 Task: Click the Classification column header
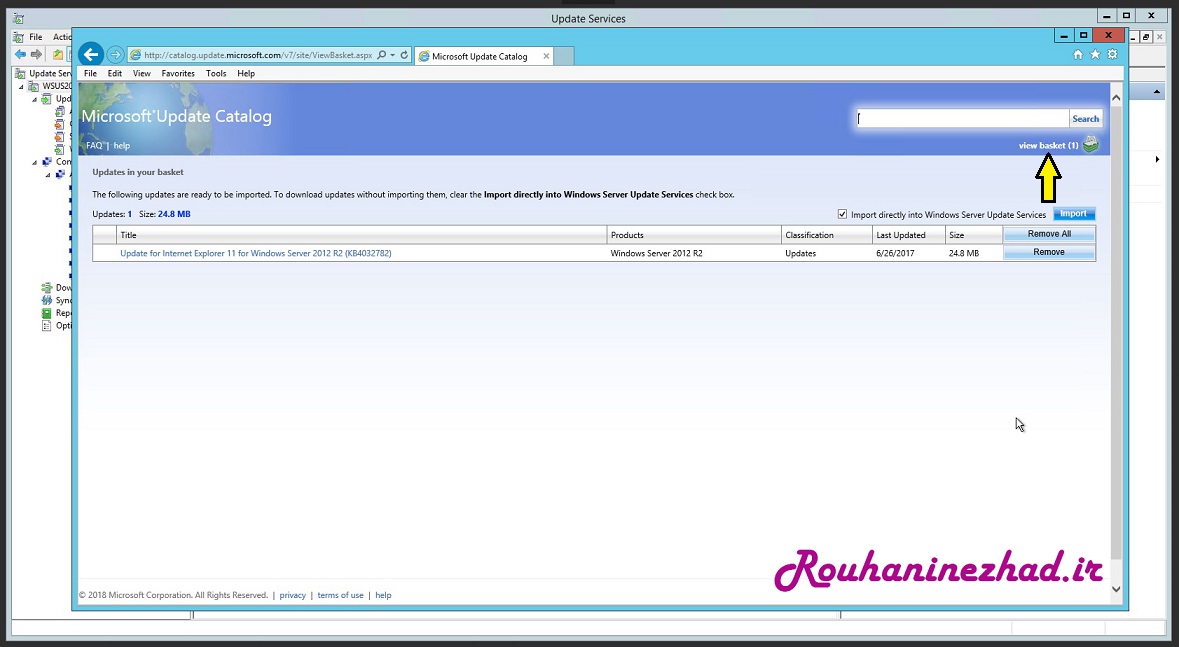[827, 235]
